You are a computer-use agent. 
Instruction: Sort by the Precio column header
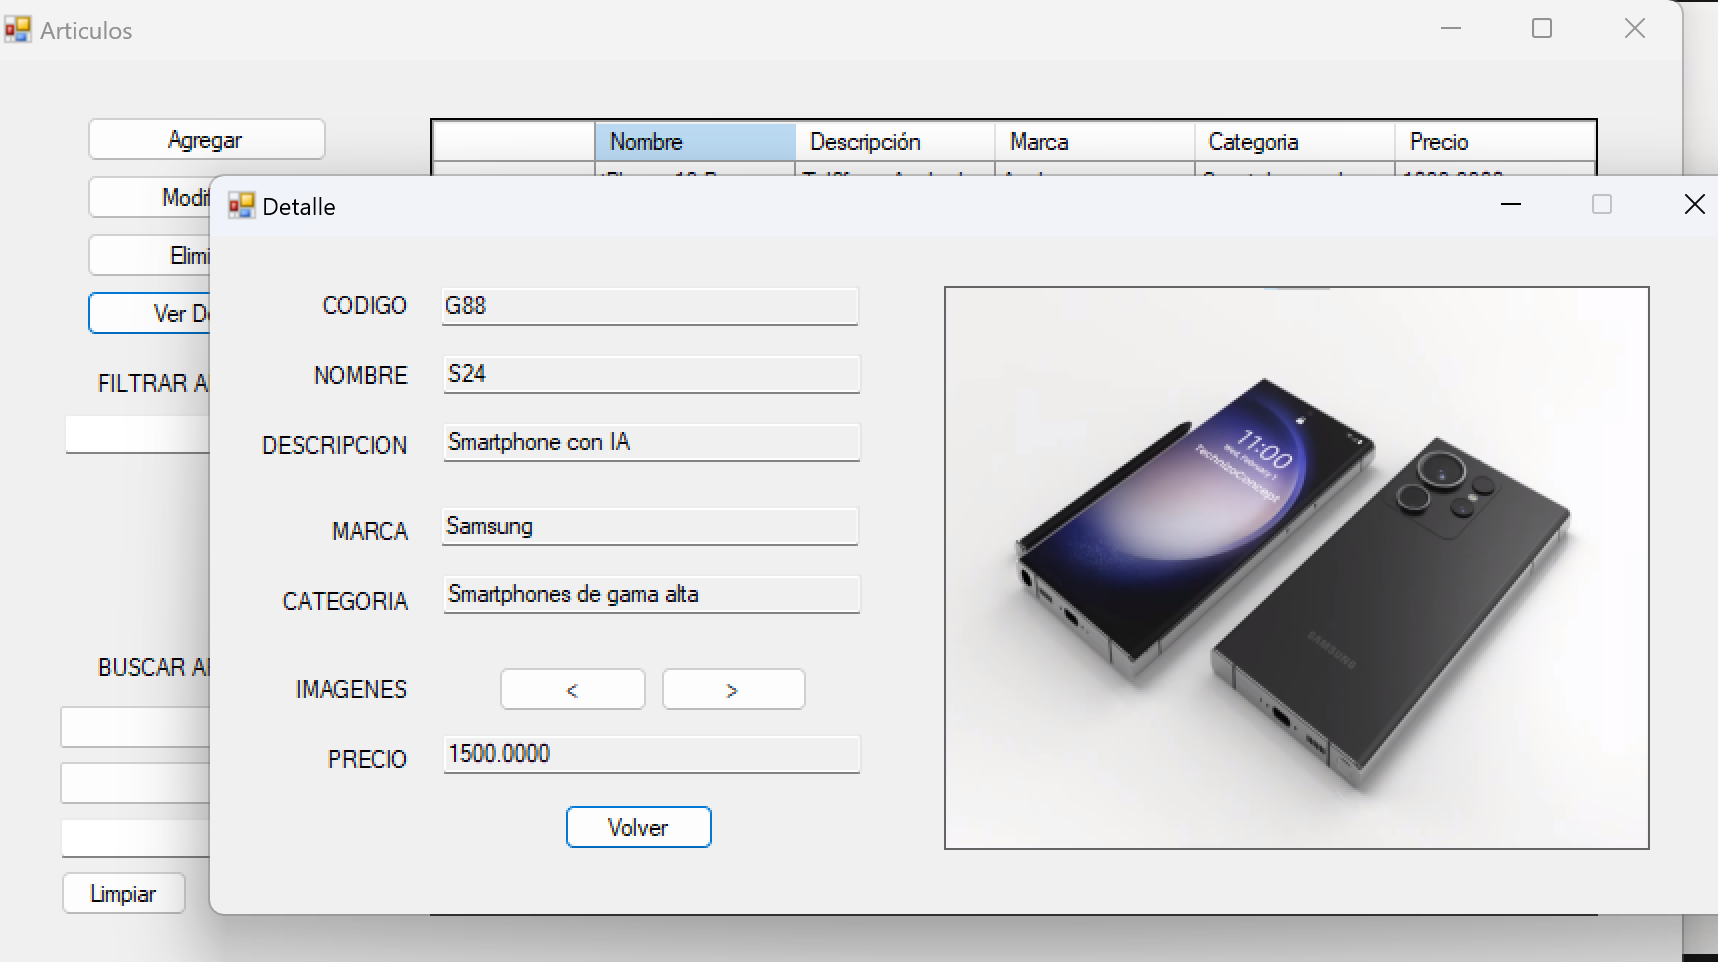pyautogui.click(x=1493, y=142)
